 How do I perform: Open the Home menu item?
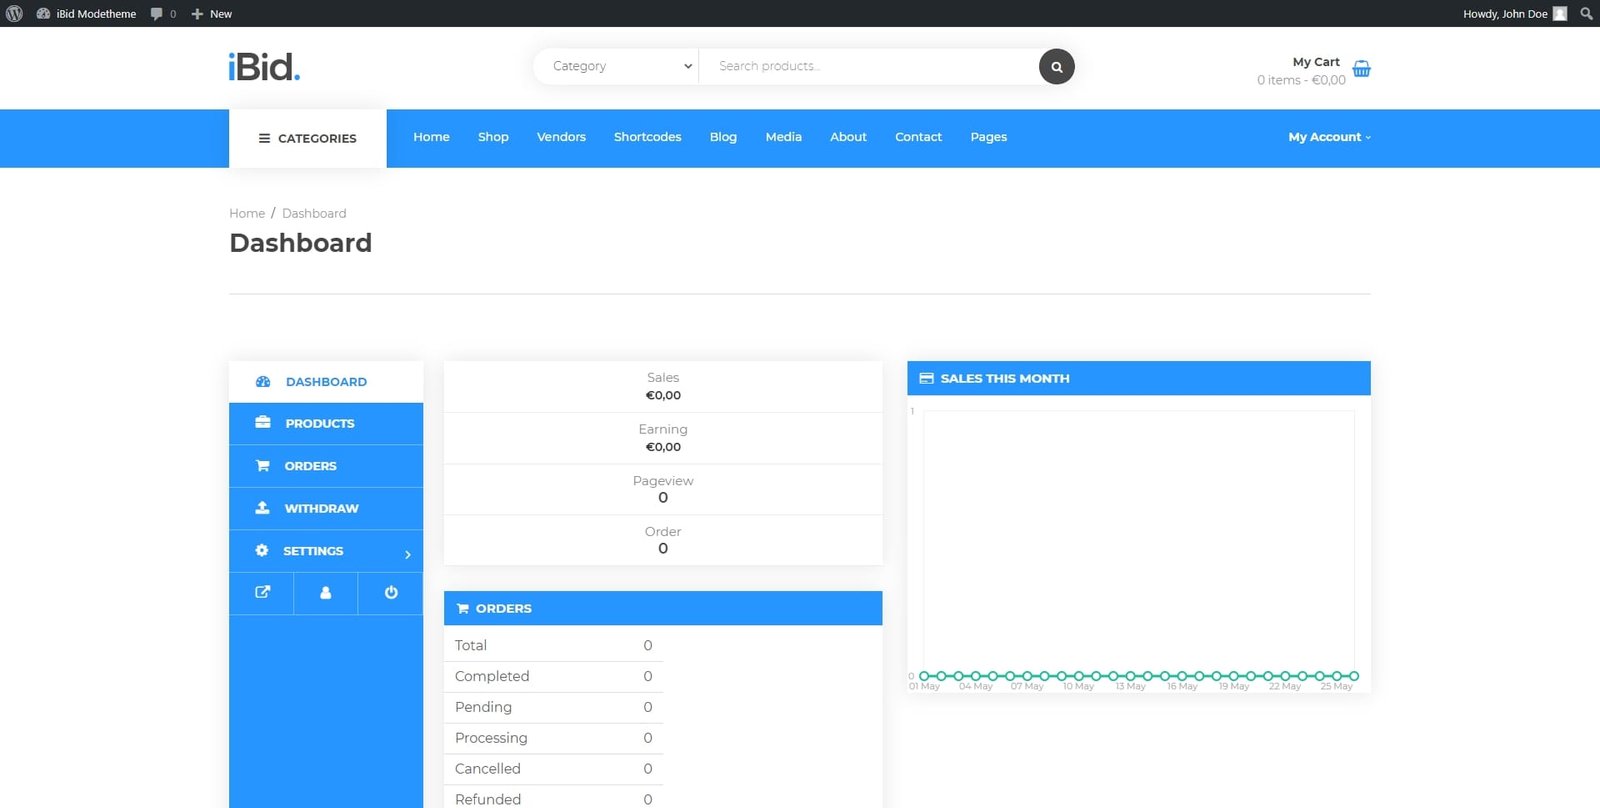point(431,137)
